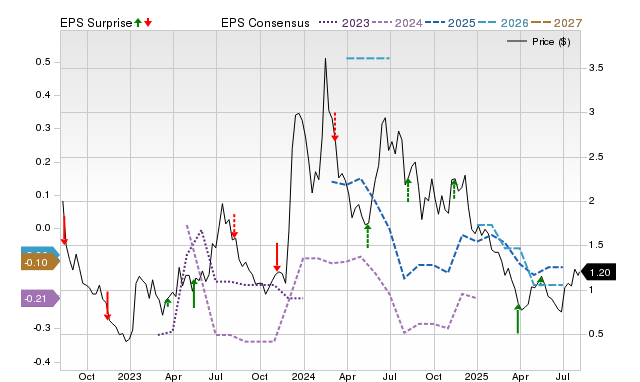Click the tall green arrow in May 2023
The width and height of the screenshot is (640, 382).
[194, 293]
